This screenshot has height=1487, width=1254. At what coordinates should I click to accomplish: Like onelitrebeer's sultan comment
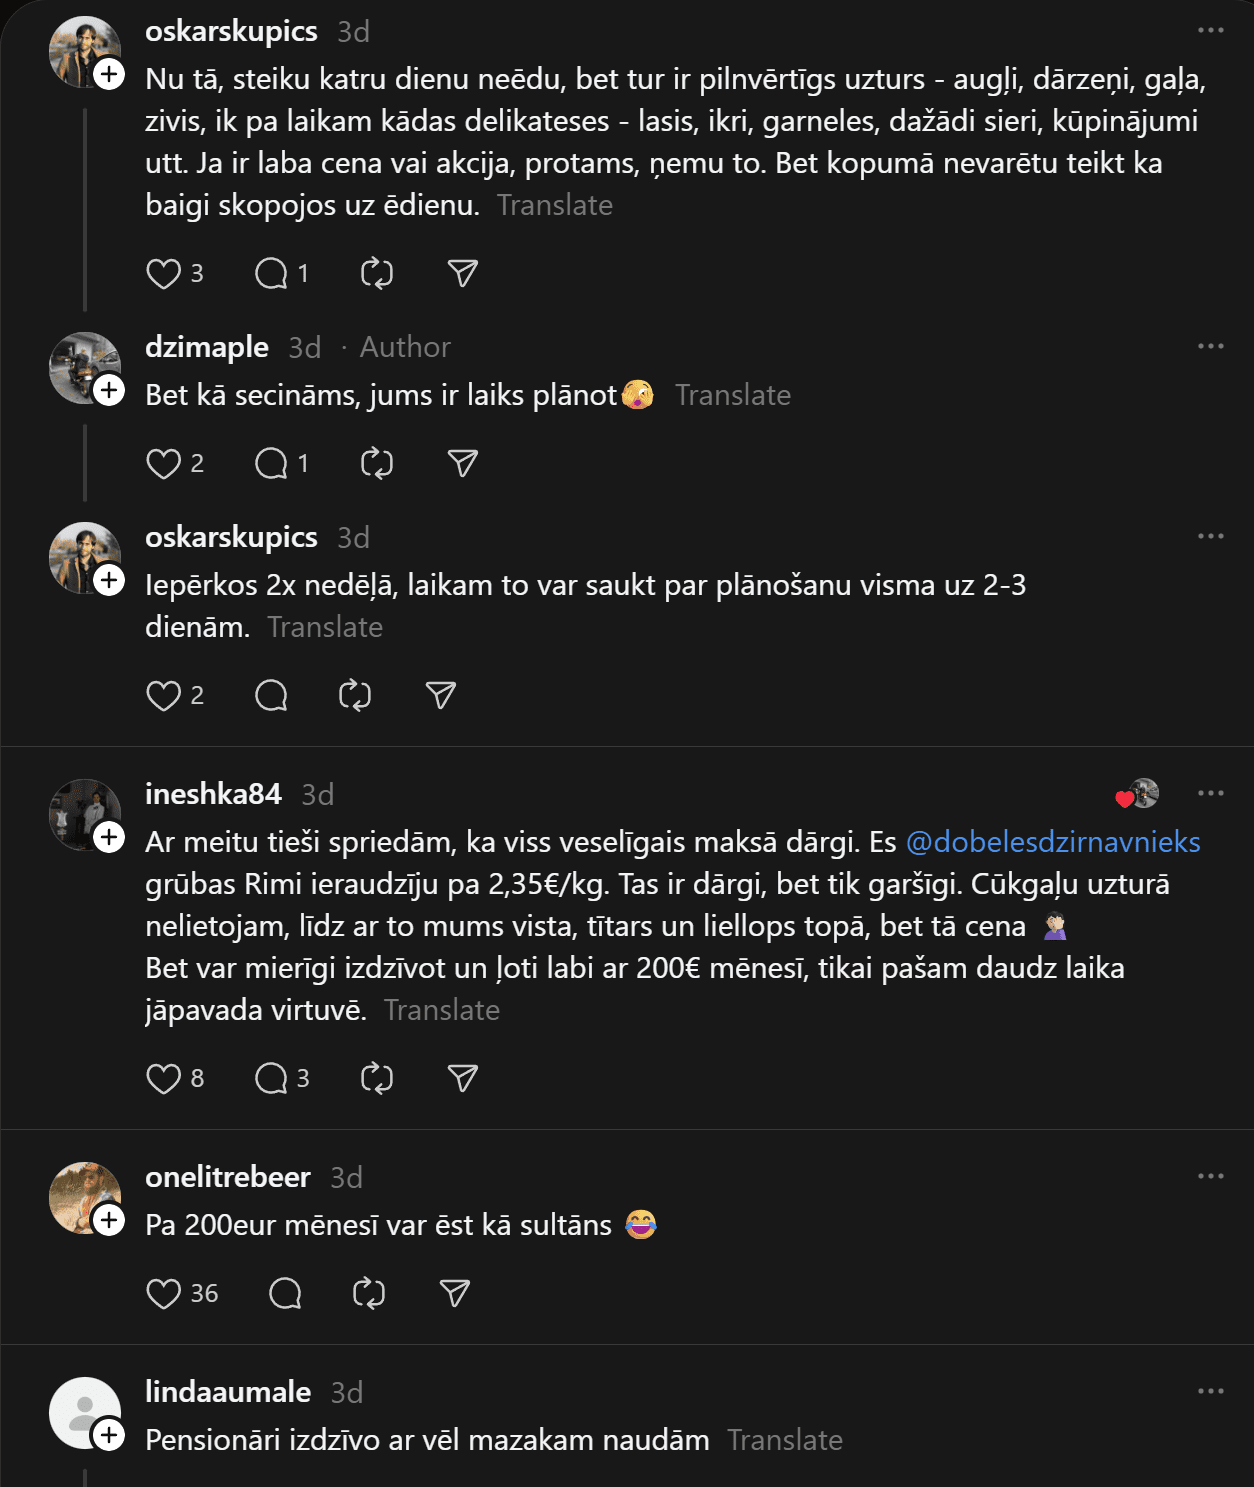click(163, 1294)
